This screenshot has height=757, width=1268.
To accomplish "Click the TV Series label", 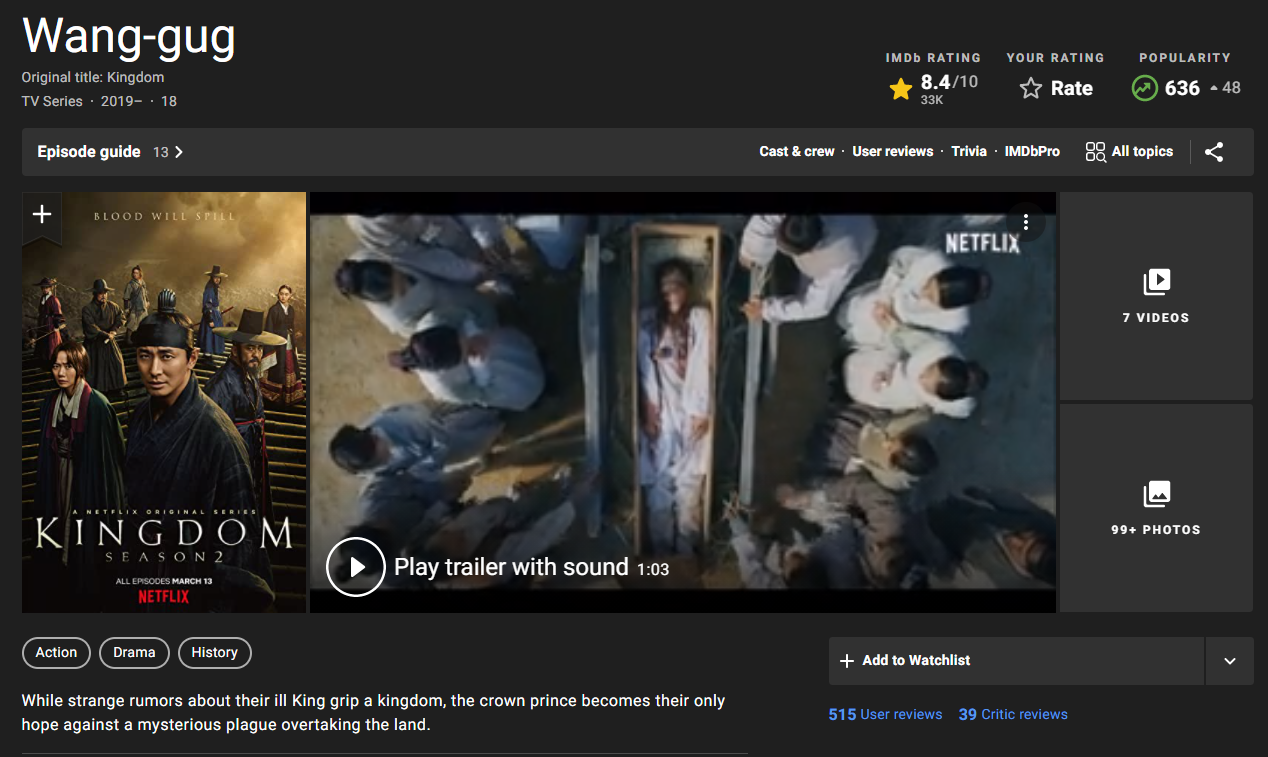I will pos(52,101).
